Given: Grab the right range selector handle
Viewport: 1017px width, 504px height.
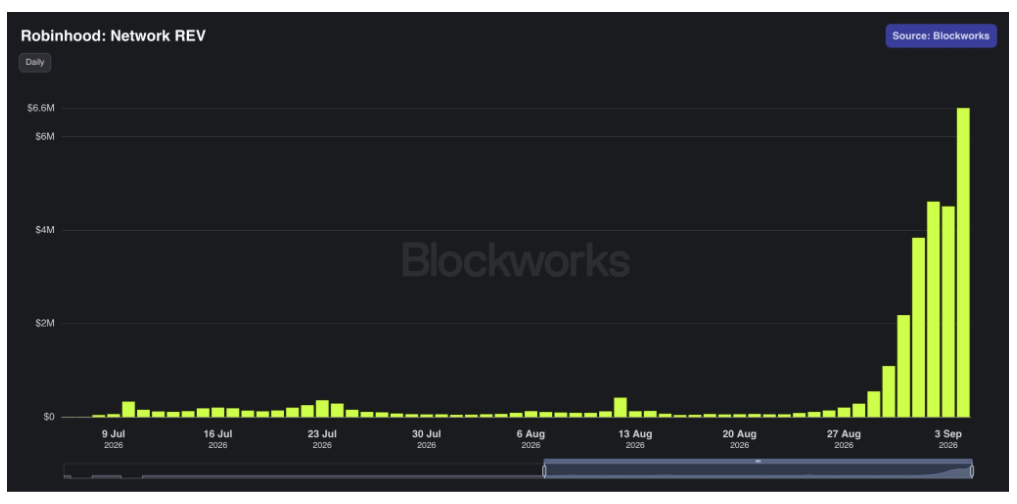Looking at the screenshot, I should click(x=972, y=471).
